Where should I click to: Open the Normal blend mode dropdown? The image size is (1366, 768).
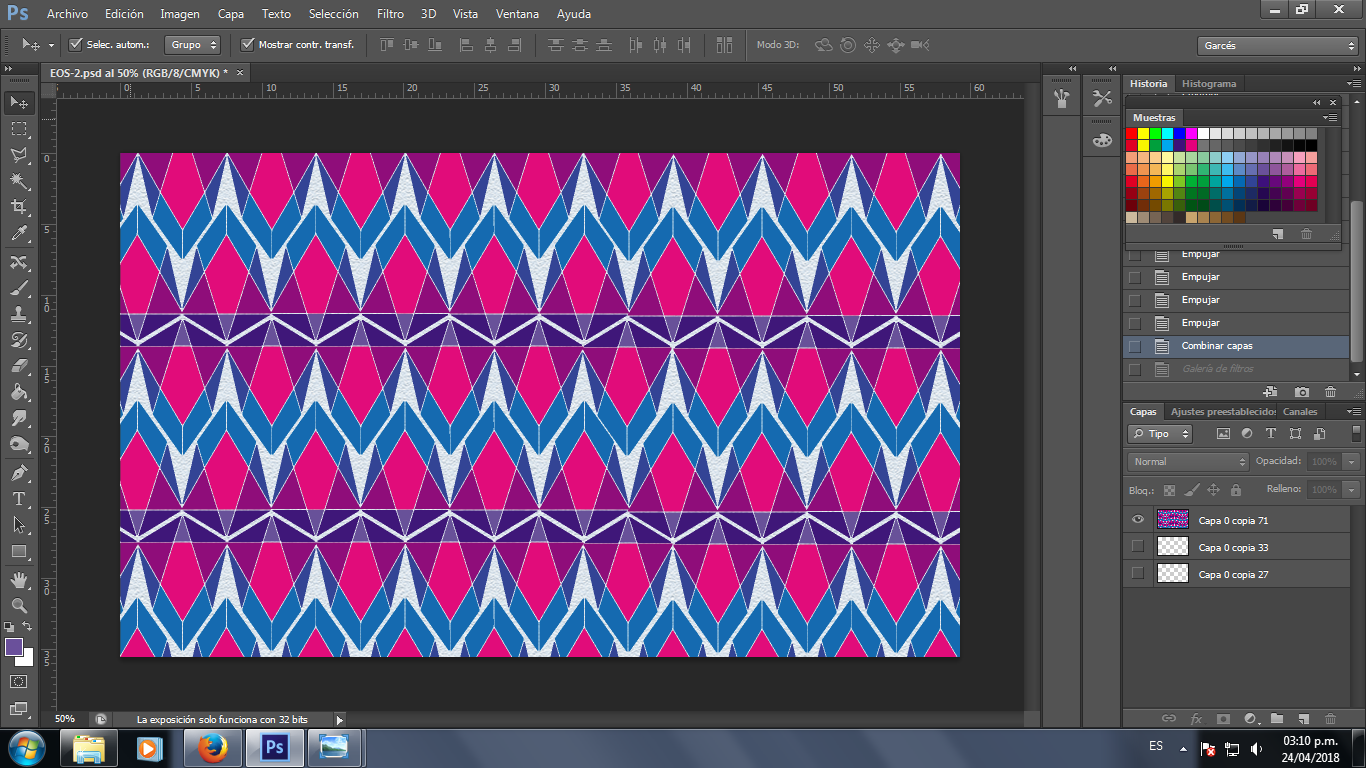1188,462
